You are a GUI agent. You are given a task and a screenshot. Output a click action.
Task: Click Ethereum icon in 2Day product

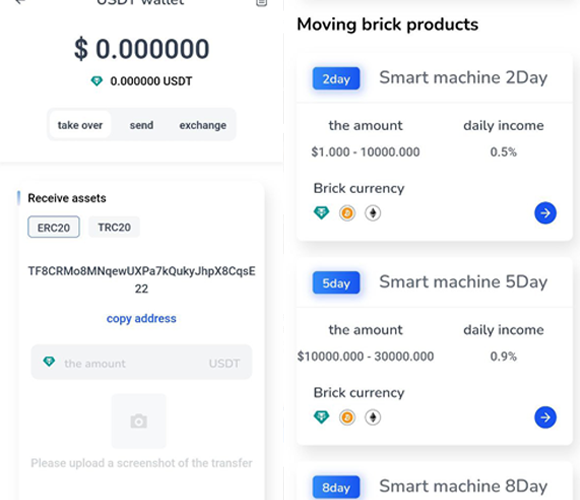pos(373,213)
